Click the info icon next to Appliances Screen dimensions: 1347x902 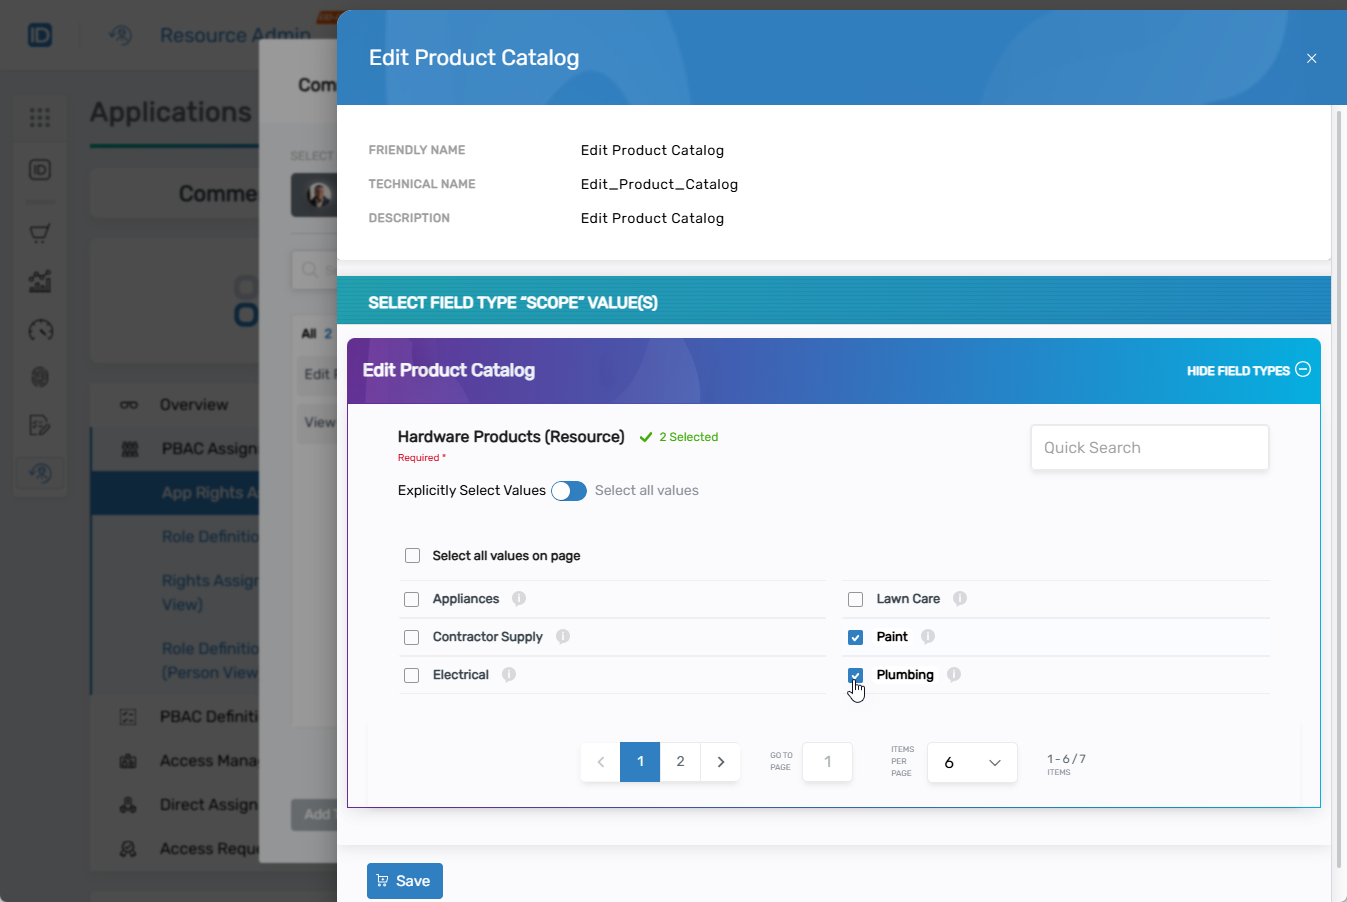tap(519, 599)
